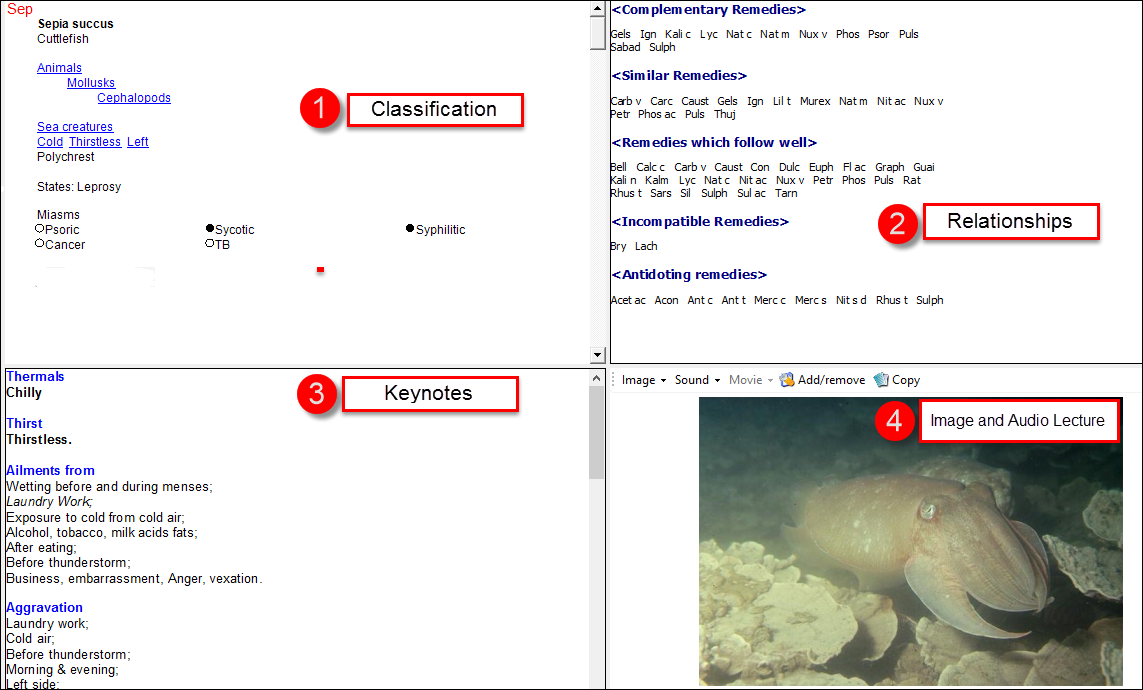This screenshot has height=690, width=1143.
Task: Click Bry under Incompatible Remedies
Action: (618, 246)
